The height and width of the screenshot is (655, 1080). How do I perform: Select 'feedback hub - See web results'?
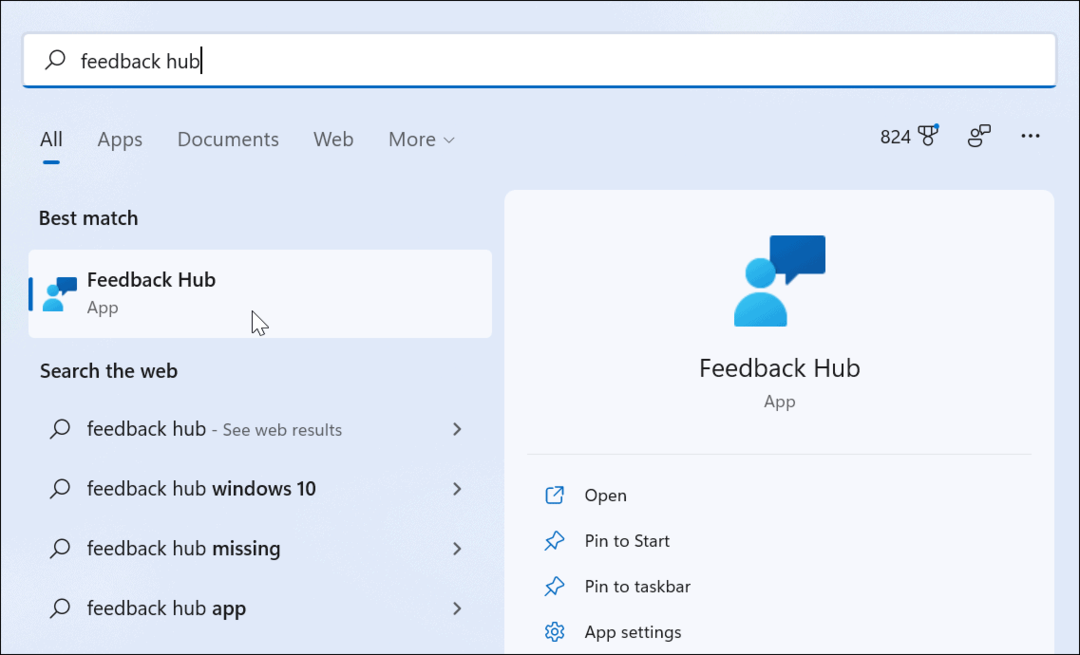click(214, 429)
